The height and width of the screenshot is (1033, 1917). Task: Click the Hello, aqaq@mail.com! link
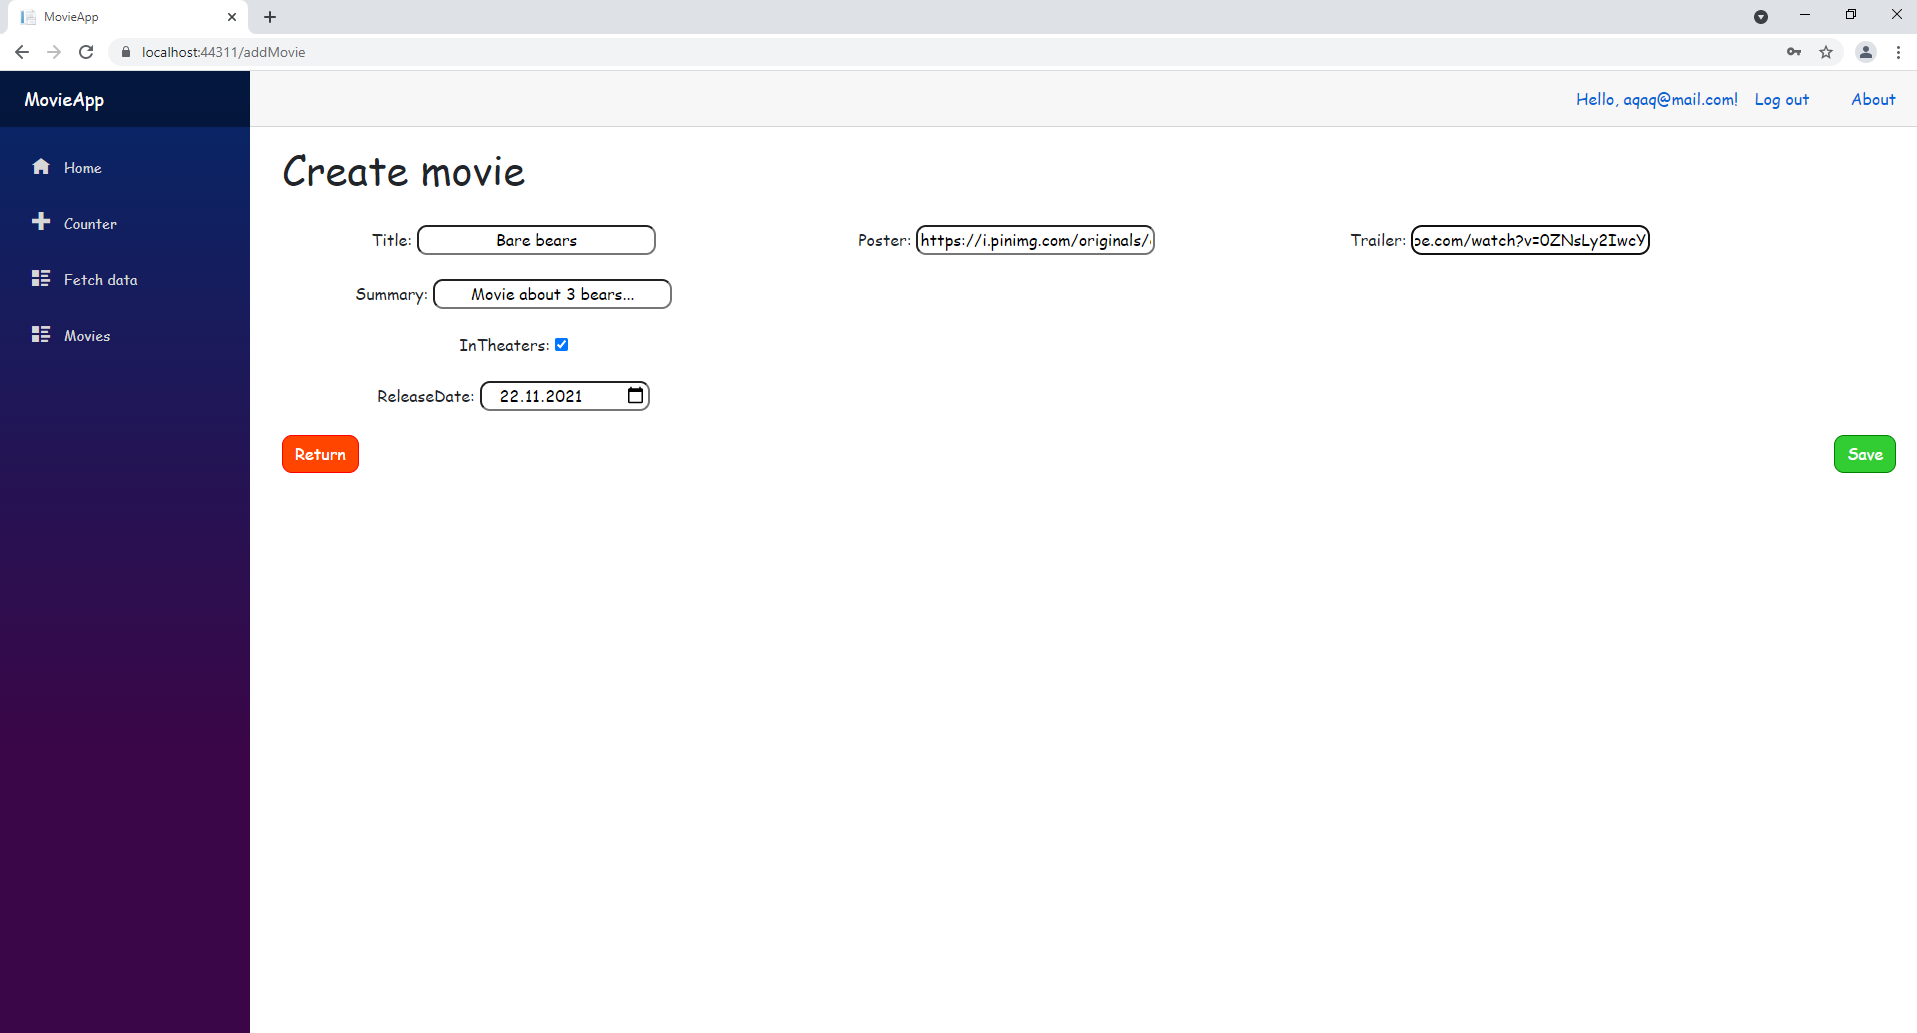[x=1656, y=99]
